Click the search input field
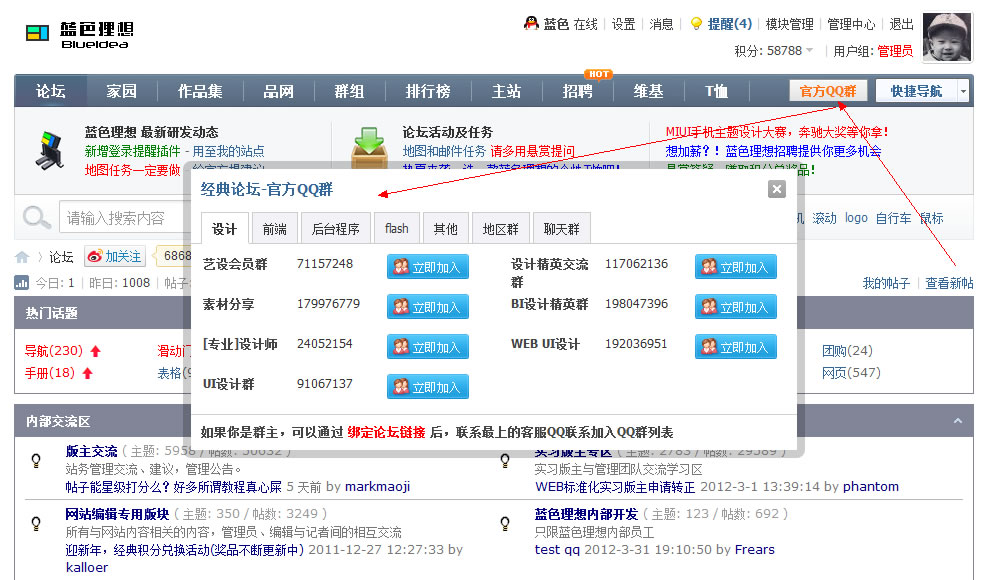The height and width of the screenshot is (580, 983). 125,218
